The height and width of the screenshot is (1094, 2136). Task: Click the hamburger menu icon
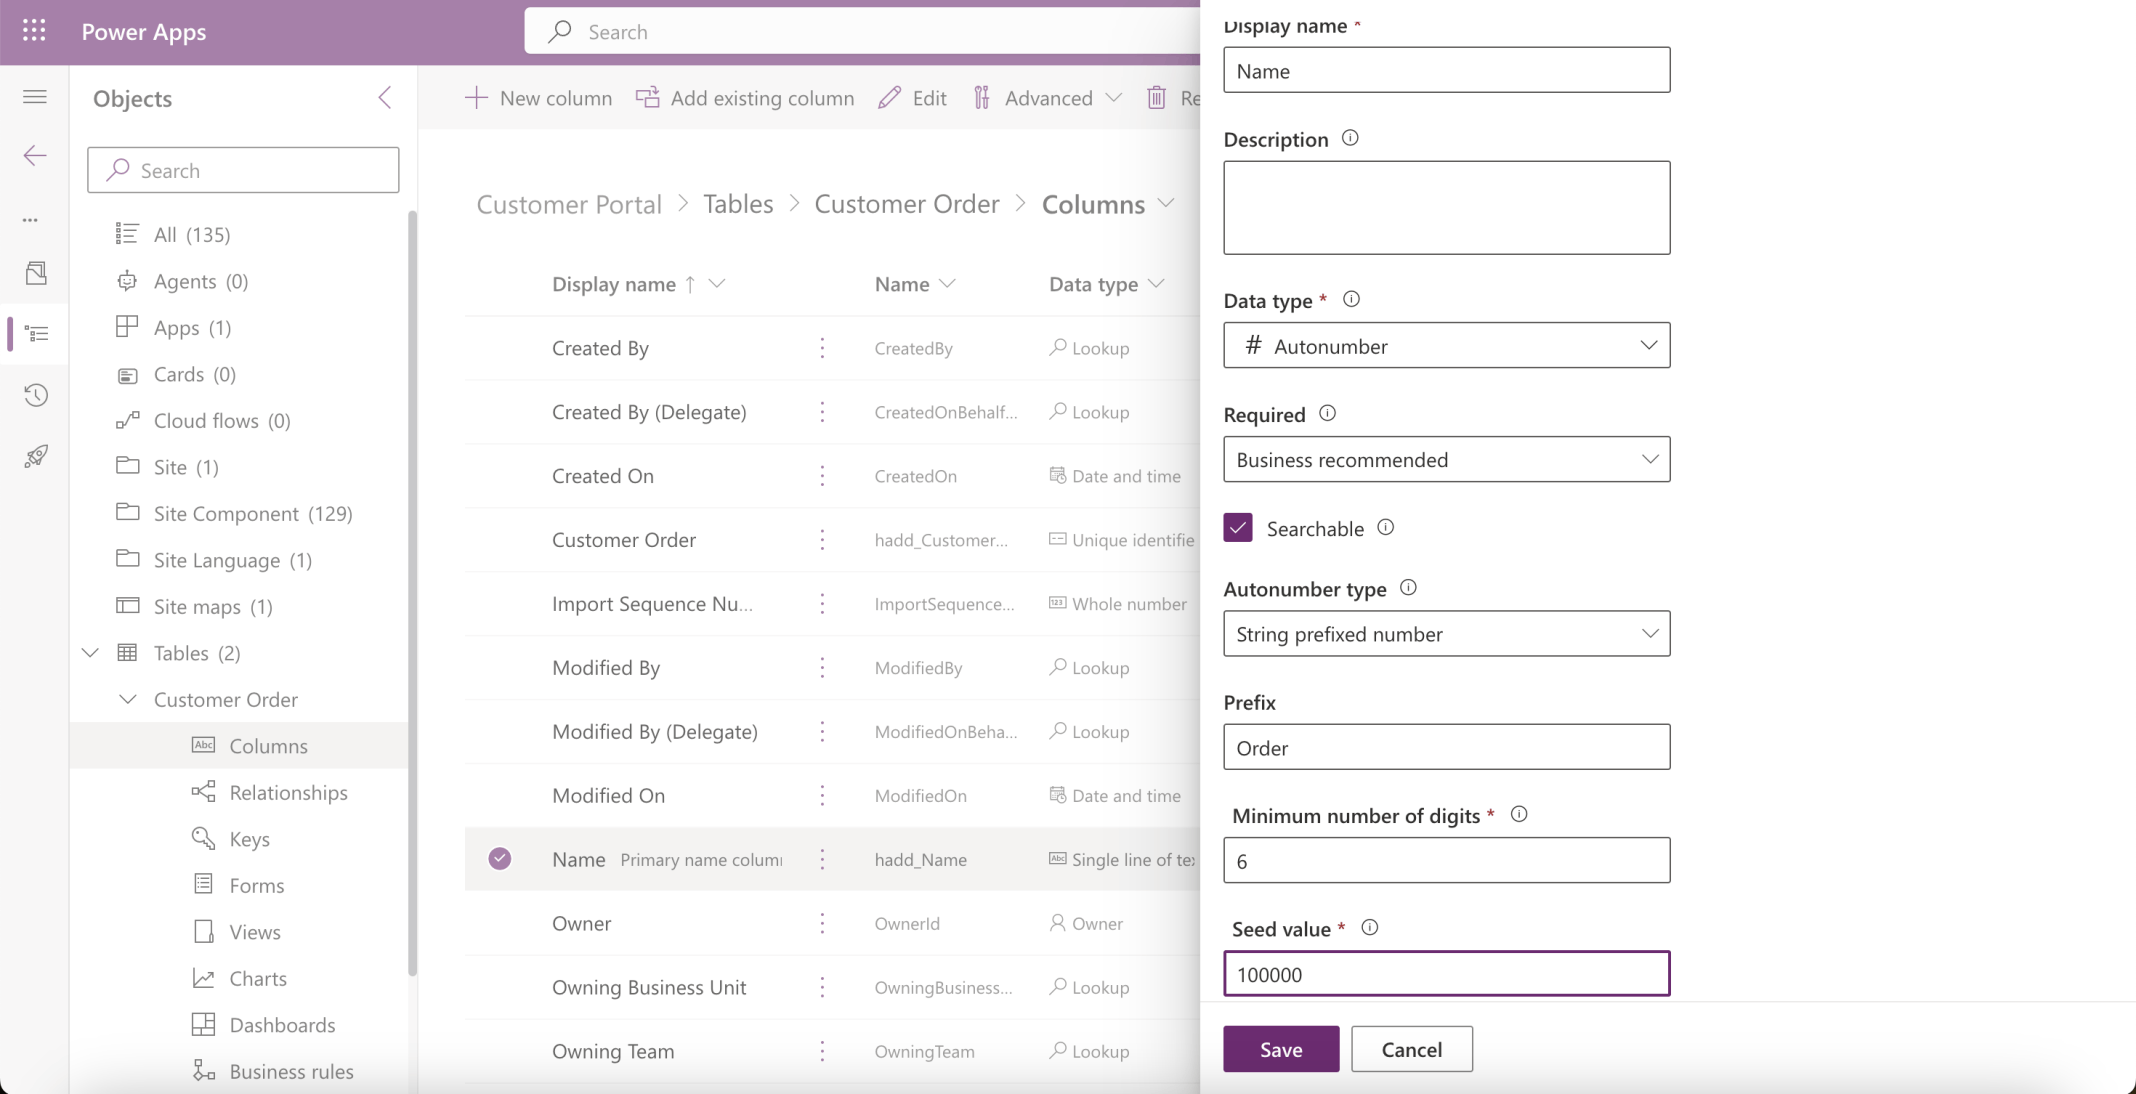[35, 97]
